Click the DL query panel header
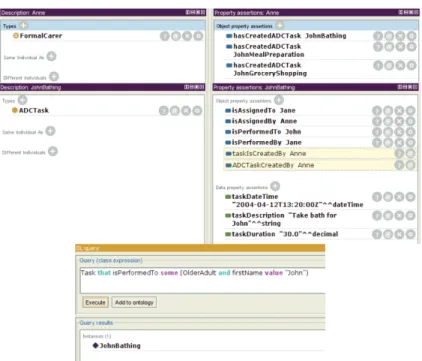The image size is (422, 361). click(x=200, y=248)
